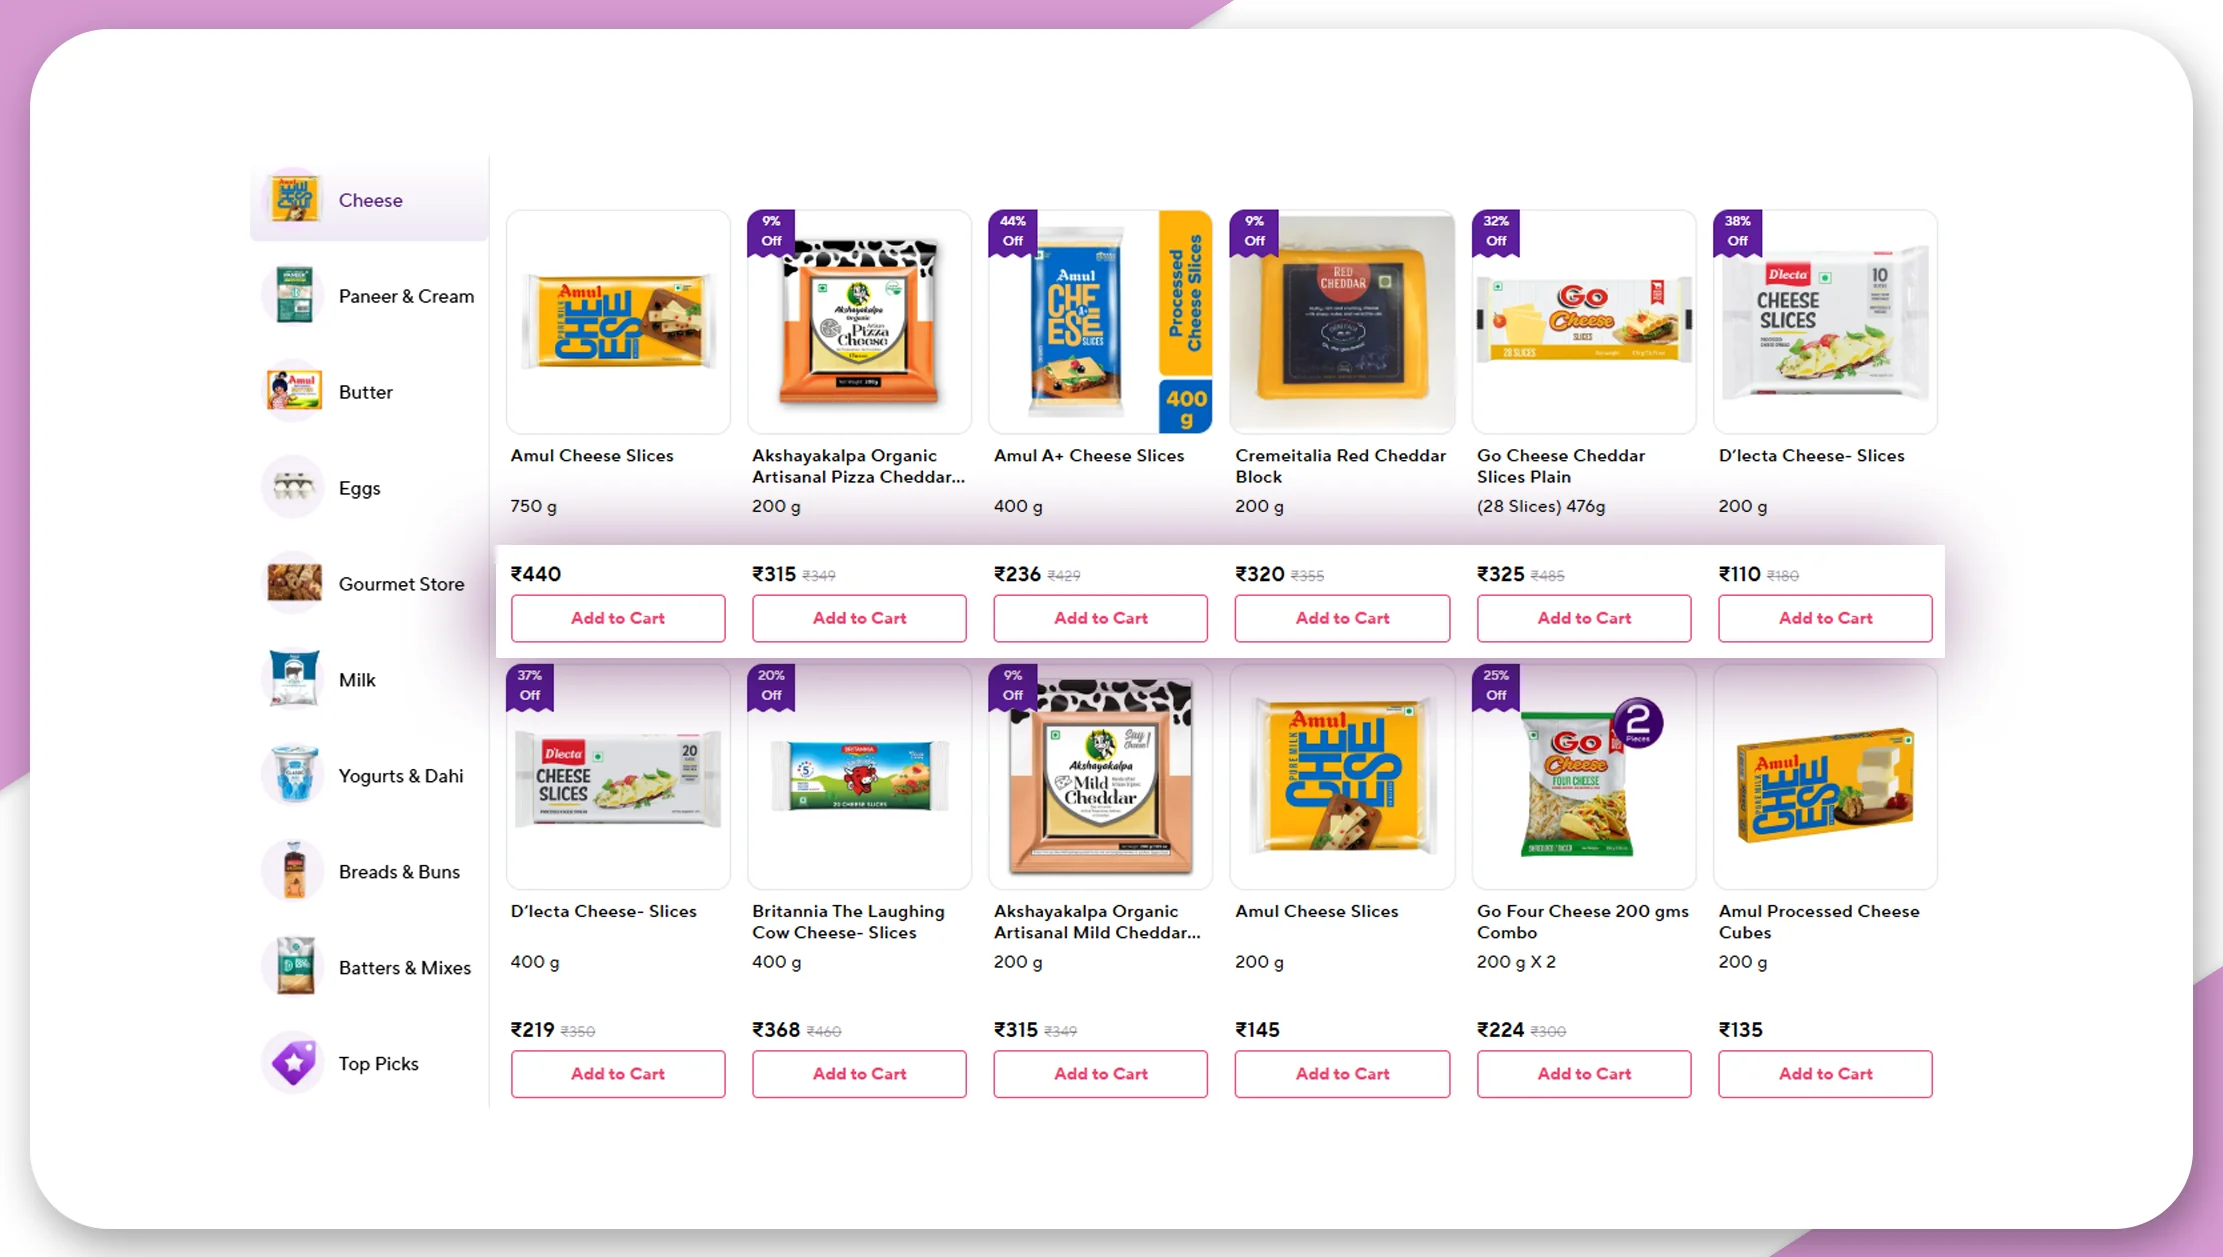Add Britannia Laughing Cow Slices to cart

859,1073
